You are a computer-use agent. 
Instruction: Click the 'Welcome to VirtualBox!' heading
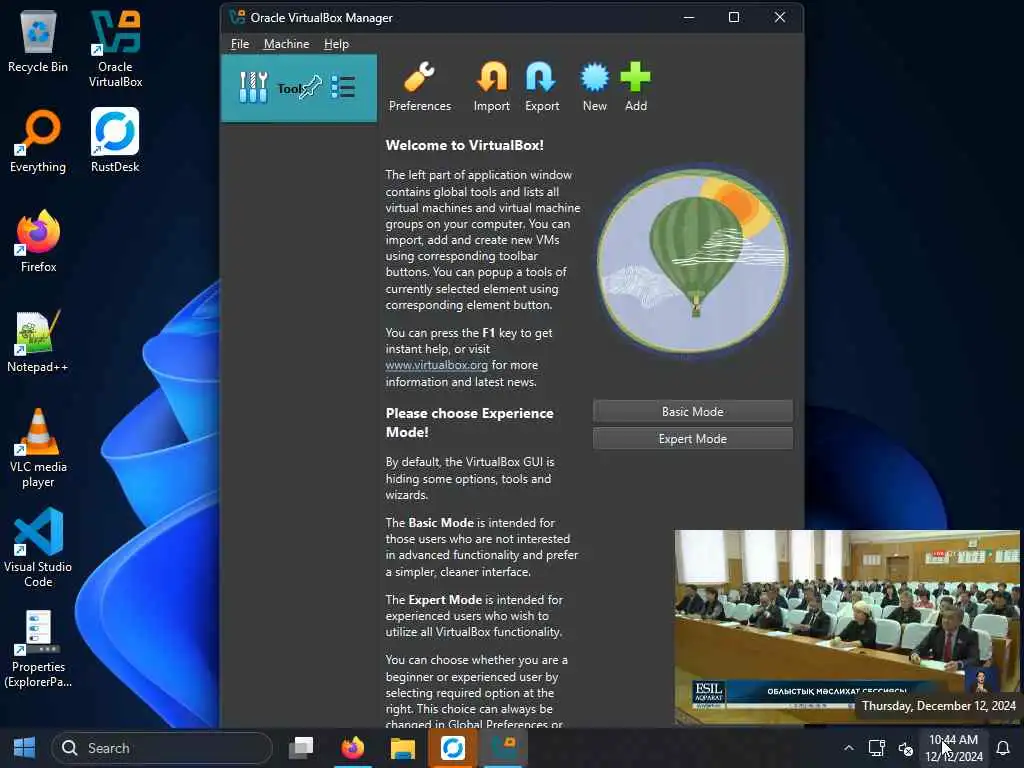pyautogui.click(x=464, y=145)
